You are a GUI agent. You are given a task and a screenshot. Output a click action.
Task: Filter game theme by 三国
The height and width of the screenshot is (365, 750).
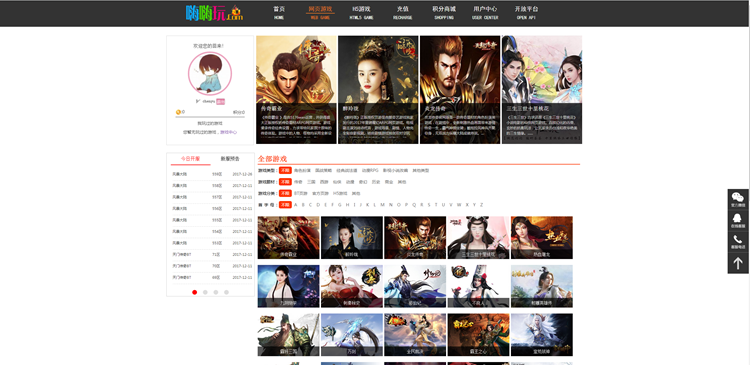pyautogui.click(x=311, y=182)
